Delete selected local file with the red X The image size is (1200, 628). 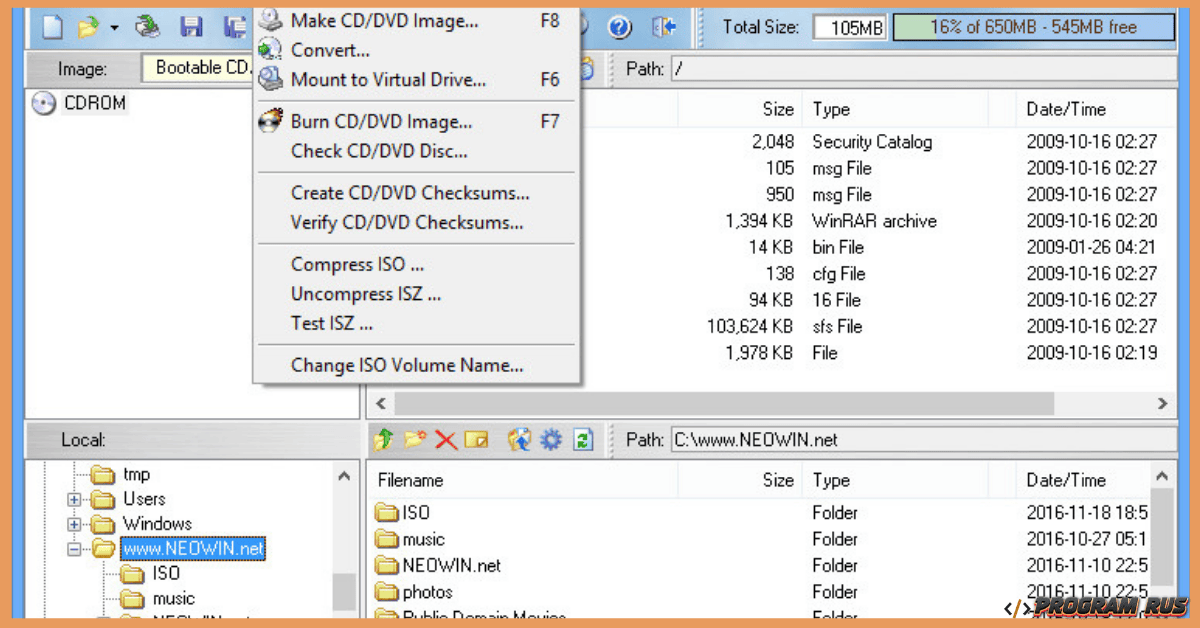pos(444,439)
